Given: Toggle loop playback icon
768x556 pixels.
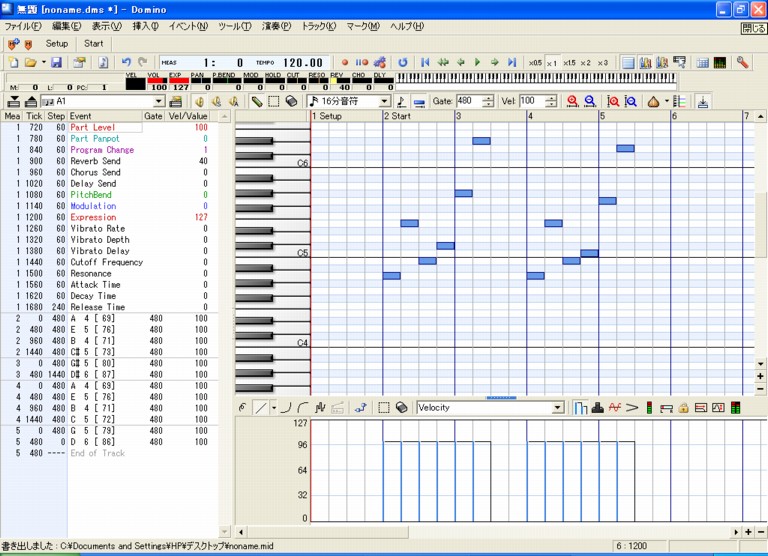Looking at the screenshot, I should coord(403,62).
